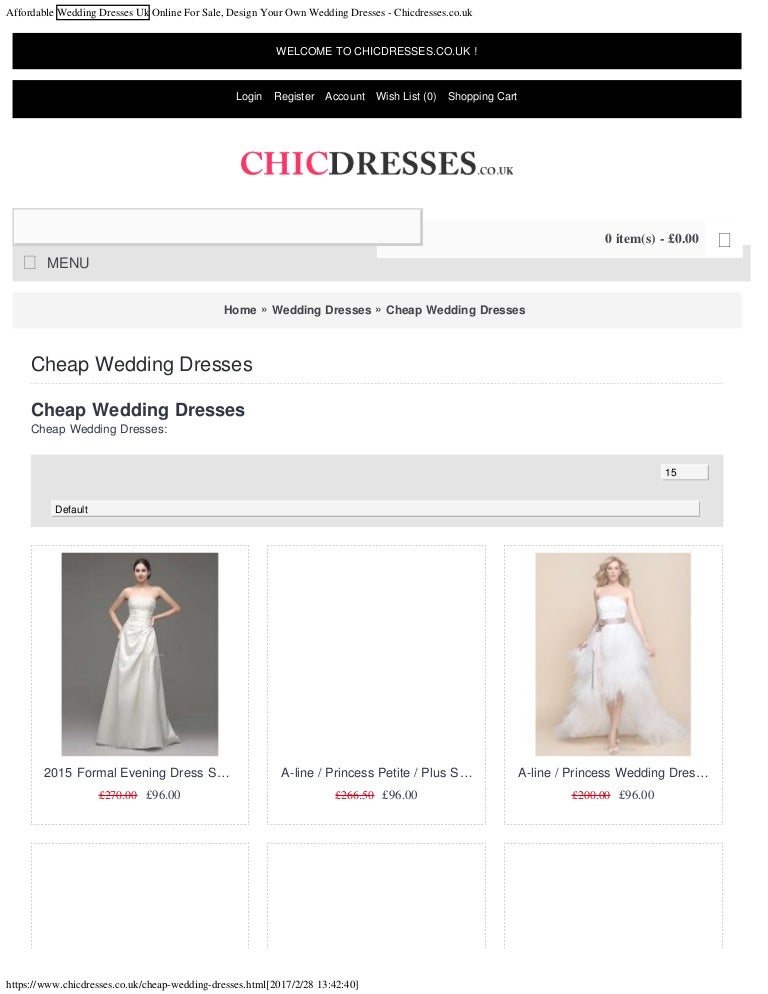The image size is (768, 994).
Task: Open the Default sort order dropdown
Action: click(375, 509)
